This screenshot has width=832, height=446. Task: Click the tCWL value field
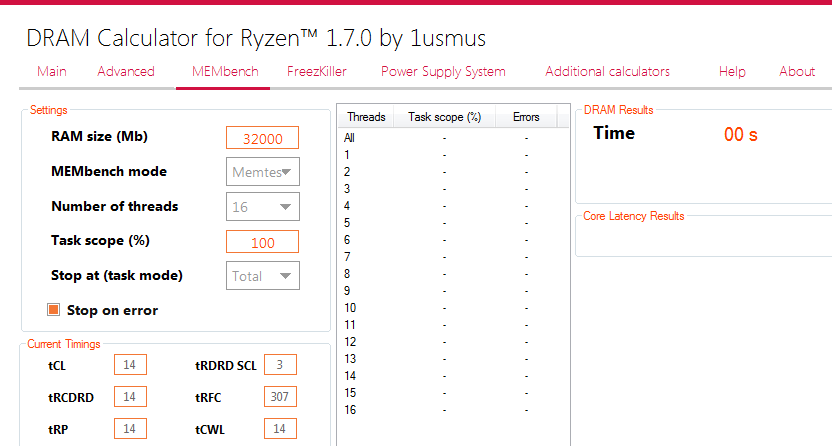coord(280,428)
